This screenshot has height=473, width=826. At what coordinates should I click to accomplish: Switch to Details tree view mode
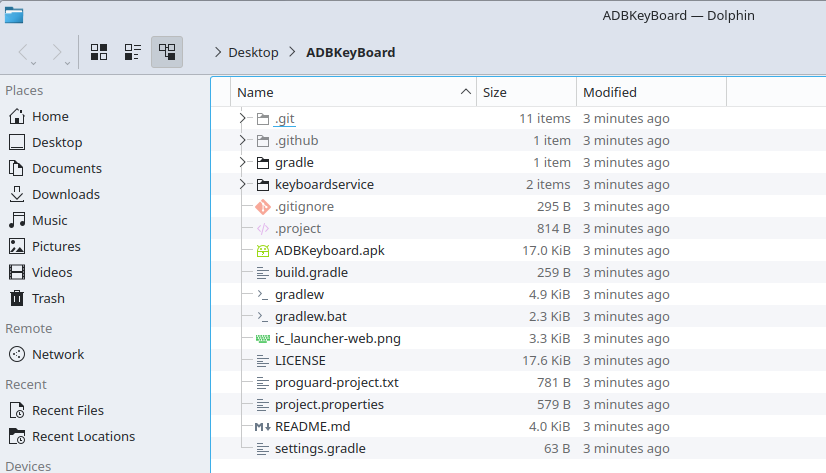pyautogui.click(x=167, y=52)
